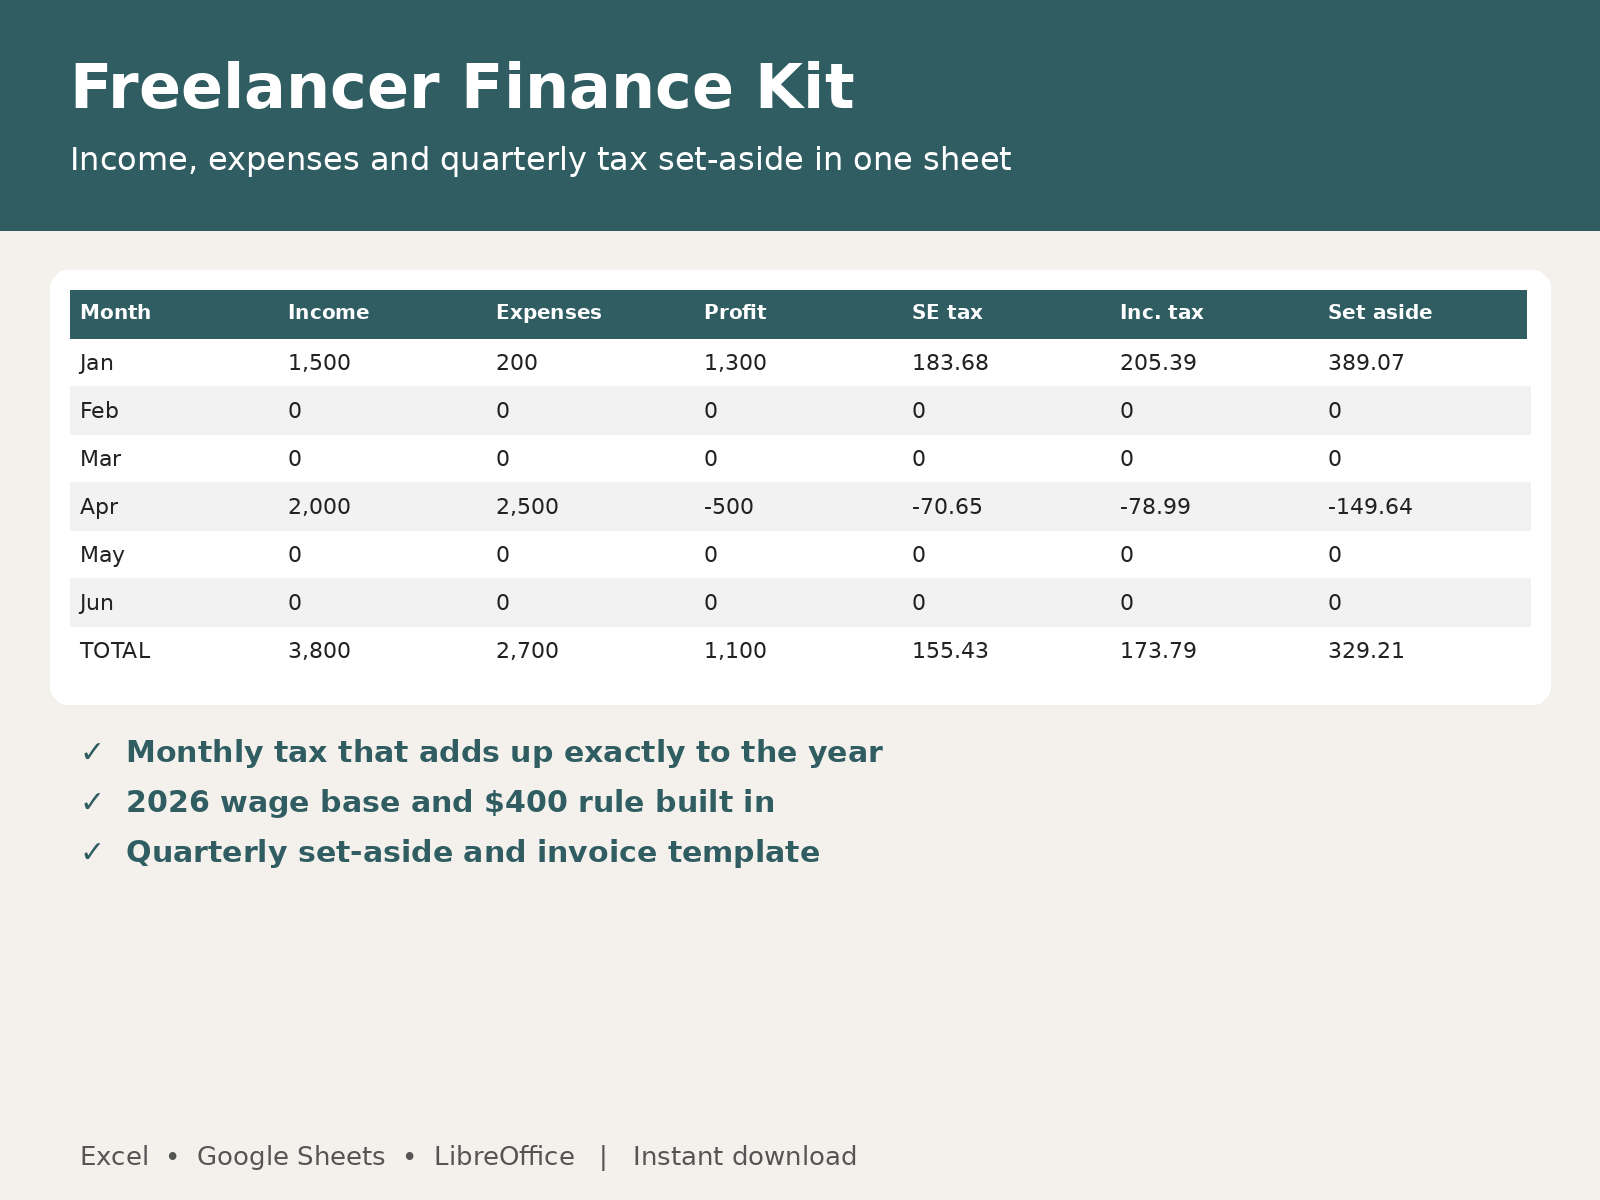The width and height of the screenshot is (1600, 1200).
Task: Select the SE tax value -70.65
Action: pyautogui.click(x=947, y=507)
